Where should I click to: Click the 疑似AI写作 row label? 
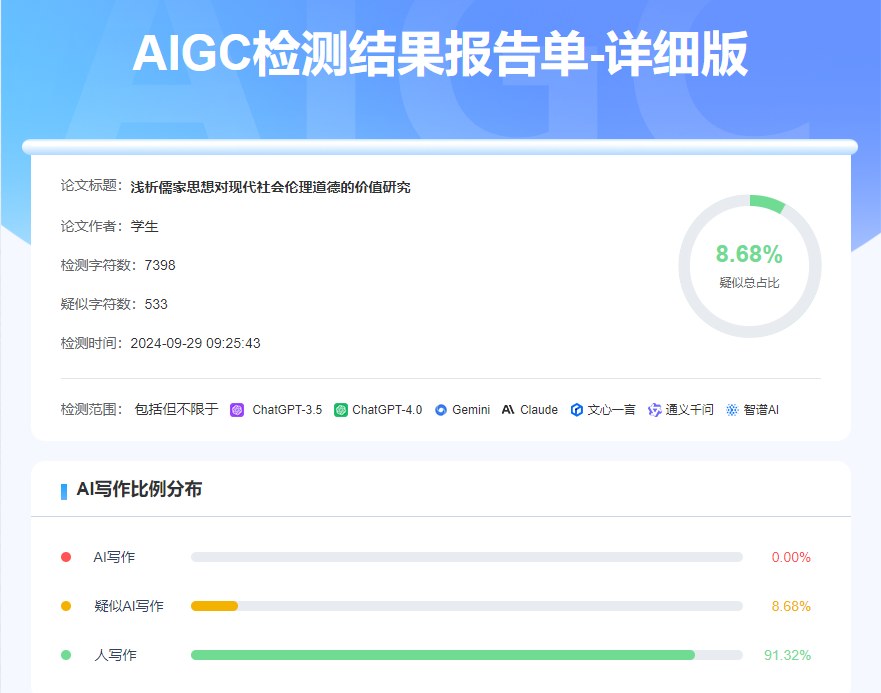[129, 606]
